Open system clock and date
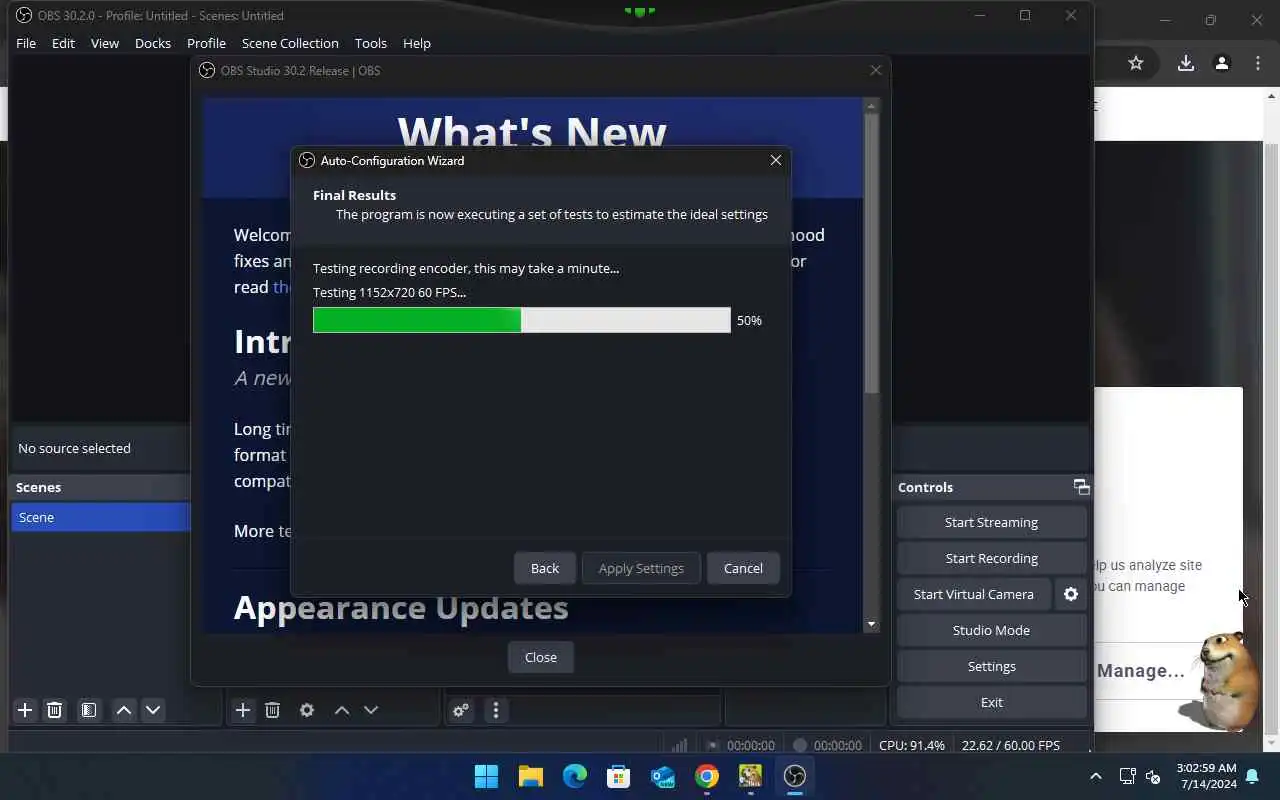Image resolution: width=1280 pixels, height=800 pixels. pos(1207,776)
